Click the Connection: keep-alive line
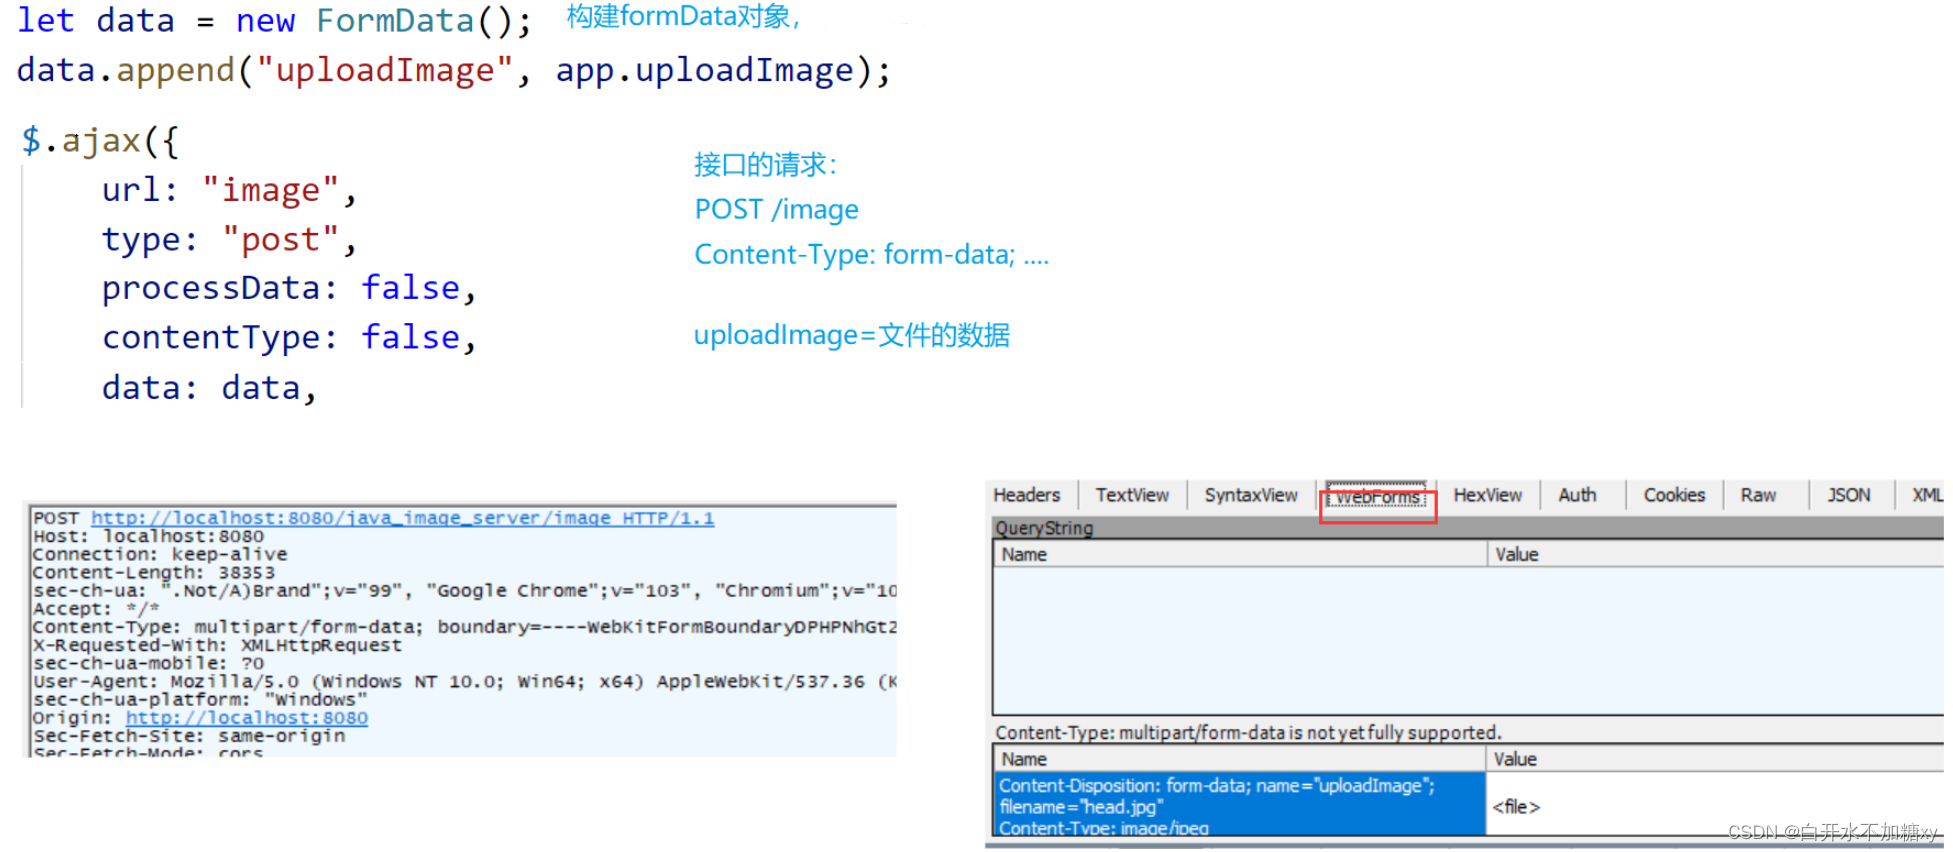The height and width of the screenshot is (852, 1953). 160,554
